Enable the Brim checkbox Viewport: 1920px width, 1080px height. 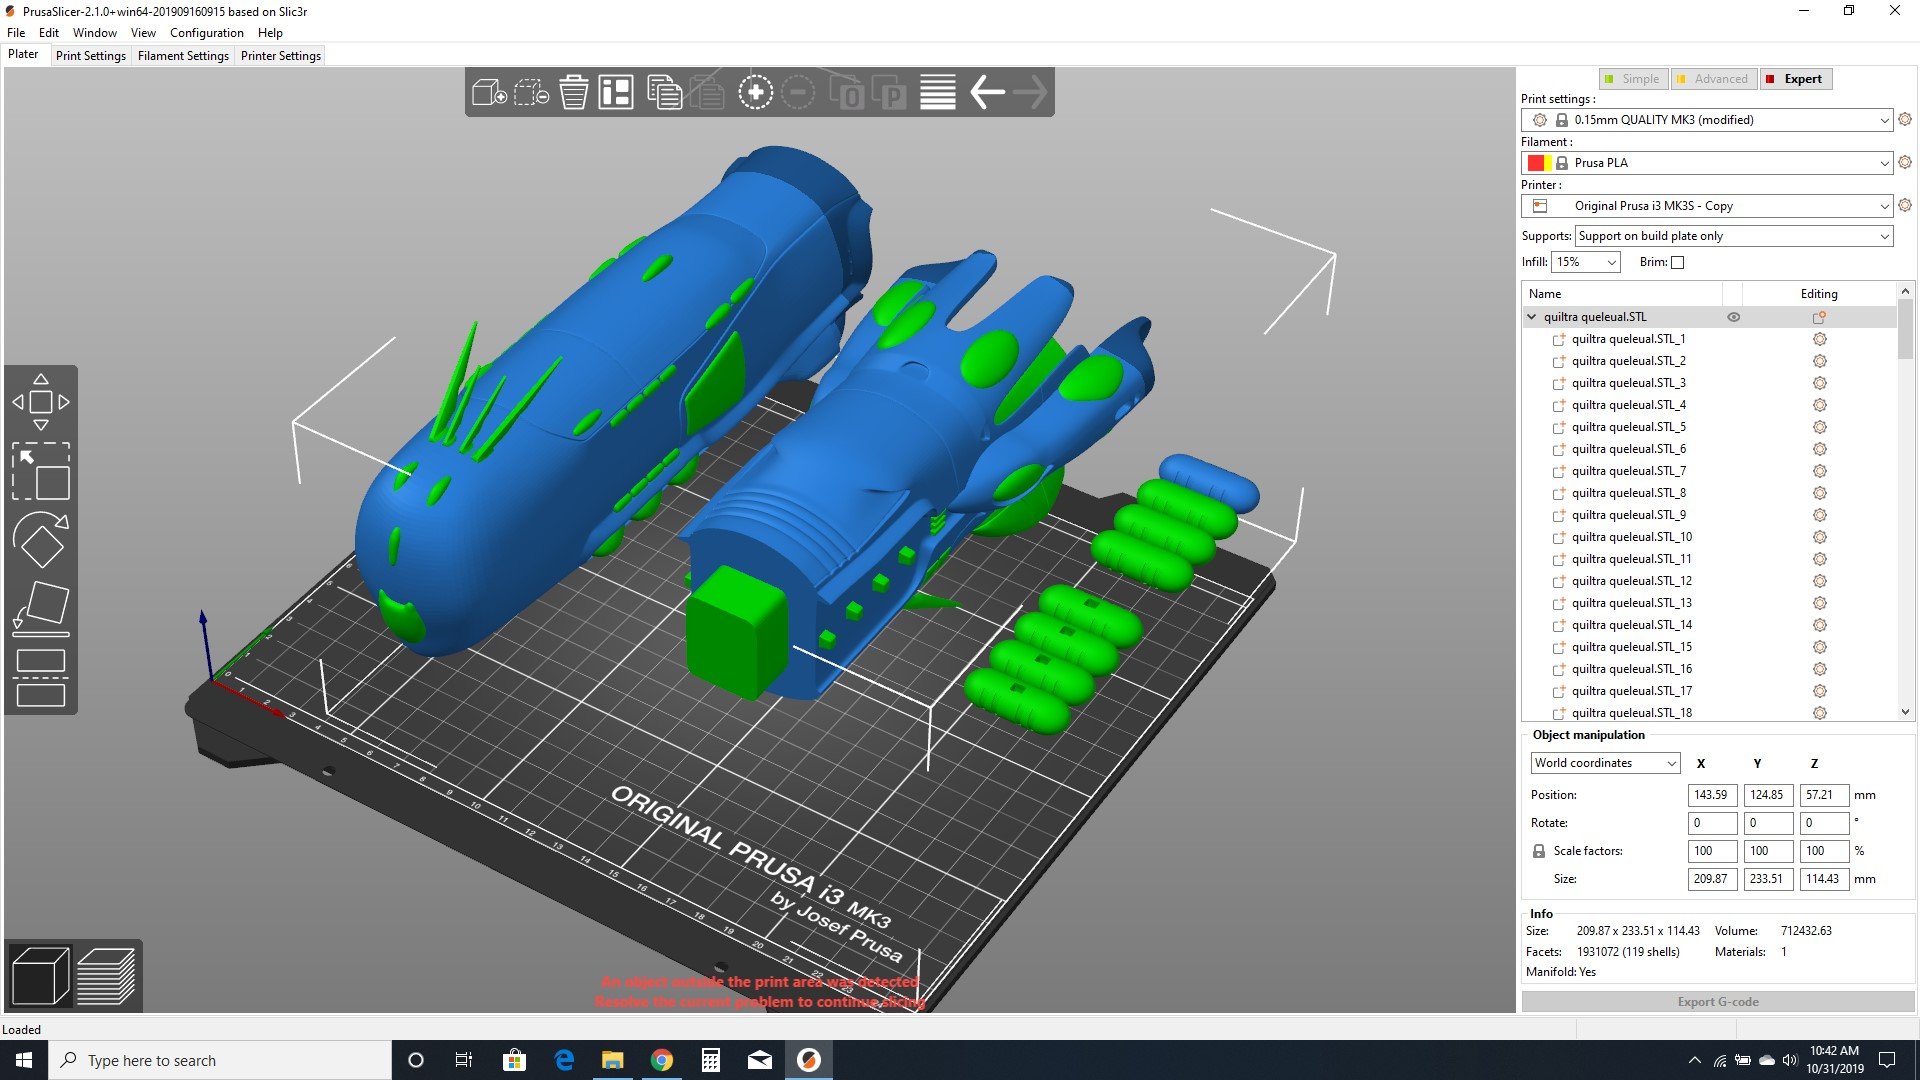[x=1678, y=262]
